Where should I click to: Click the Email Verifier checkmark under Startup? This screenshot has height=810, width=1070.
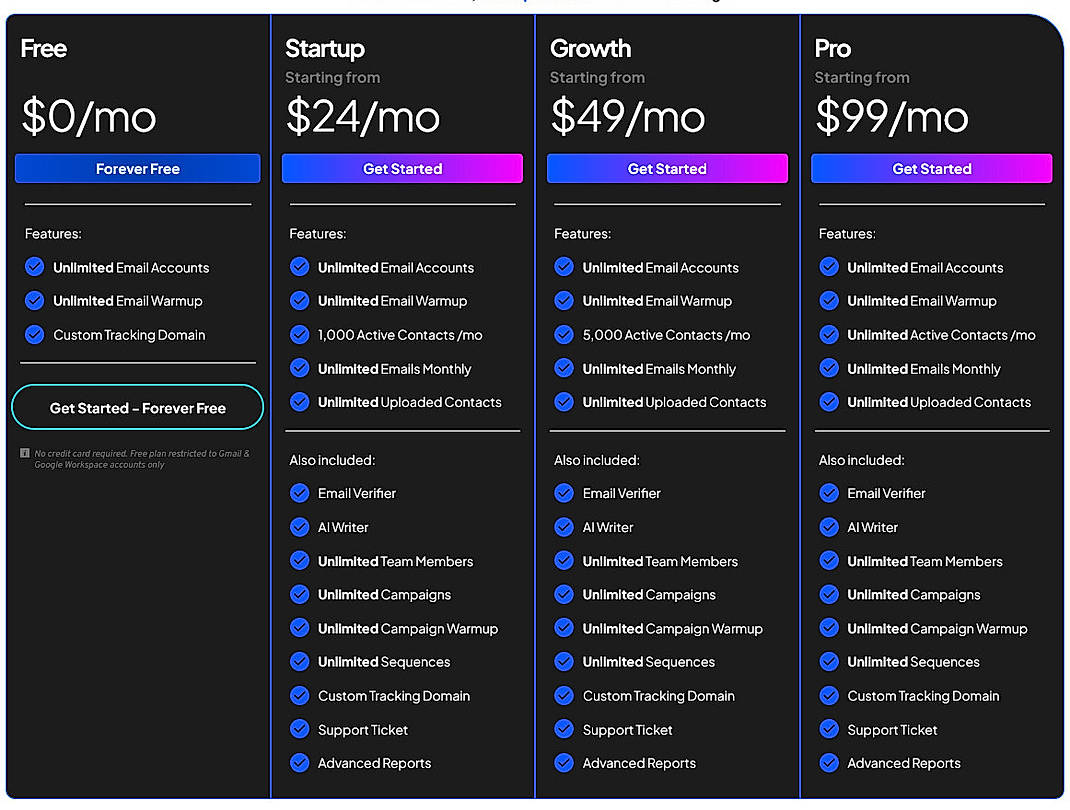tap(299, 493)
